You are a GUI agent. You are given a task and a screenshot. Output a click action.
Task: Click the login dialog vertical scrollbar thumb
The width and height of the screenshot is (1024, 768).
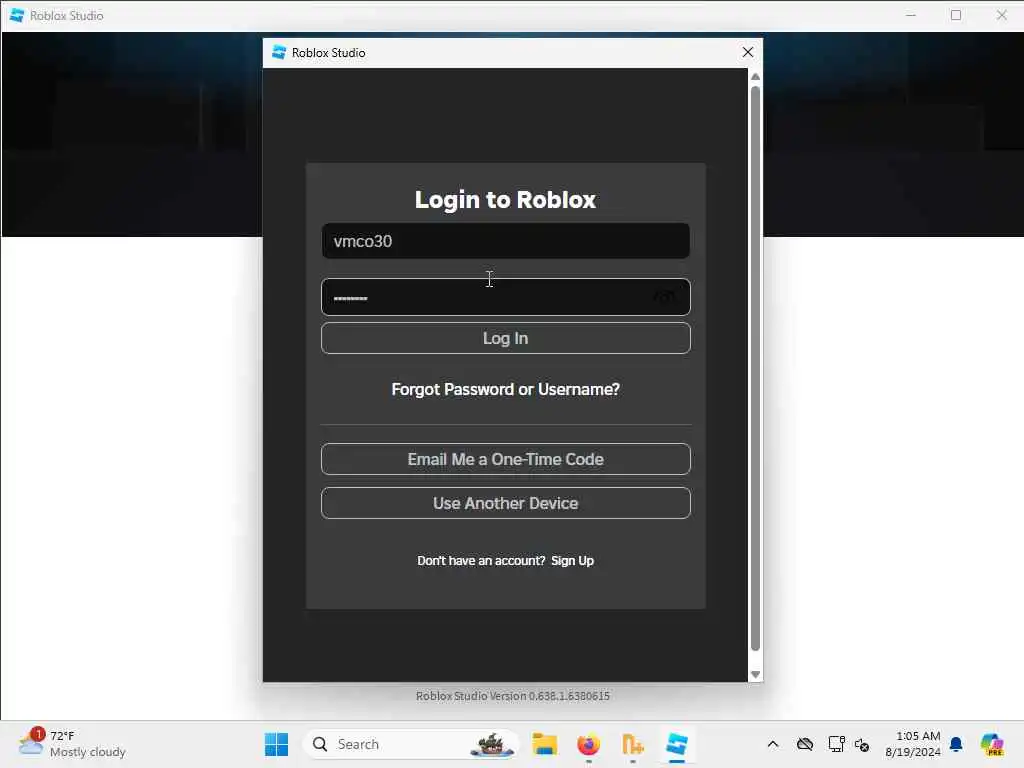coord(756,369)
